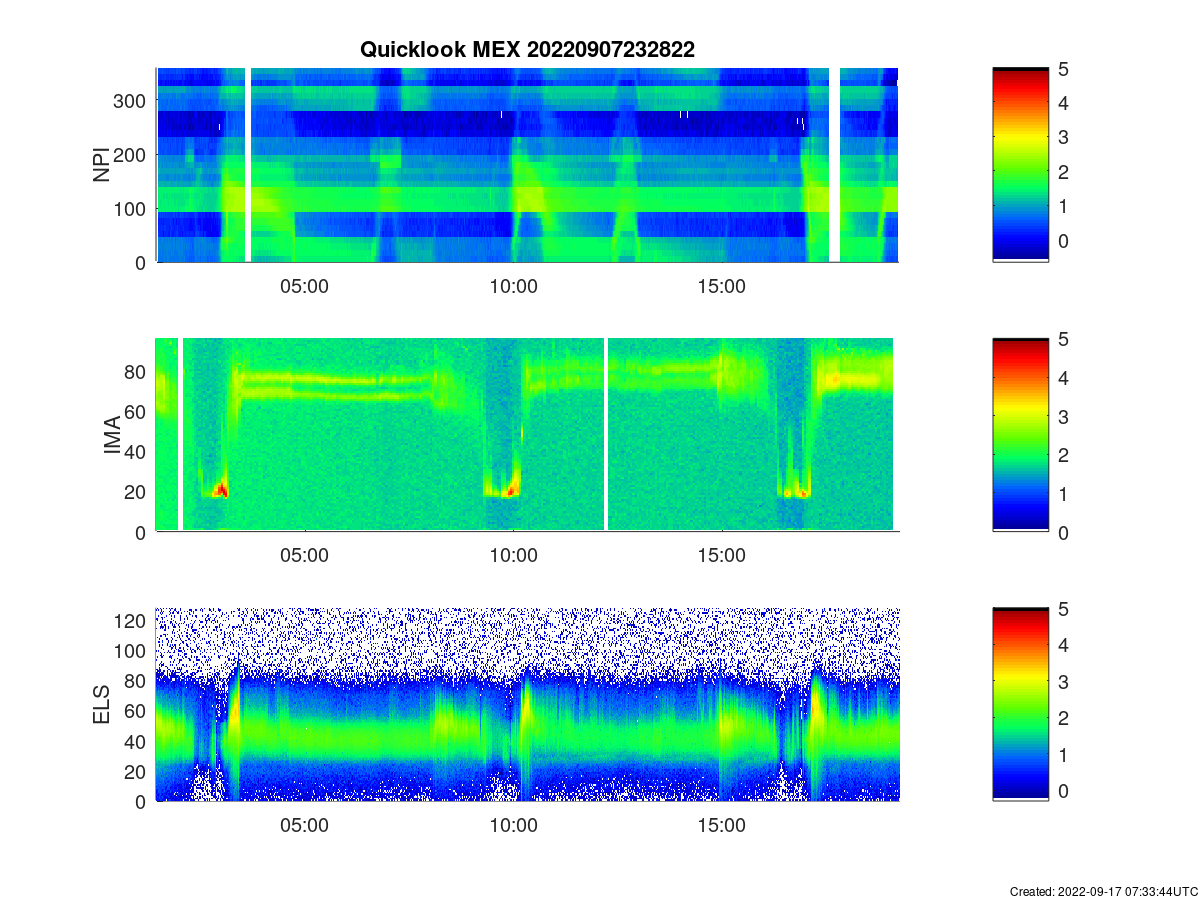Click the "3" label on NPI color bar
The image size is (1200, 900).
pos(1064,138)
